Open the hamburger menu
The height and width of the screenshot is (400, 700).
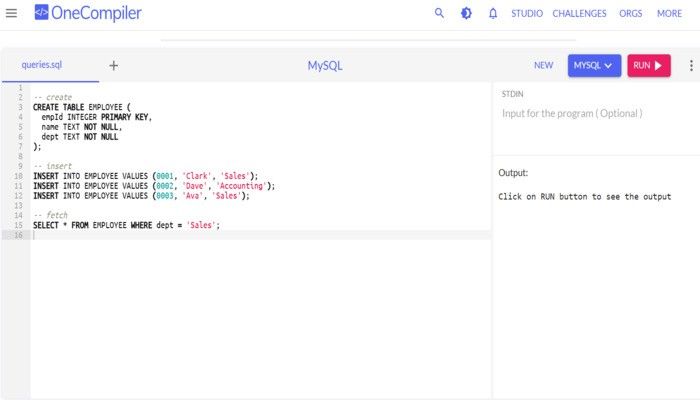[11, 13]
